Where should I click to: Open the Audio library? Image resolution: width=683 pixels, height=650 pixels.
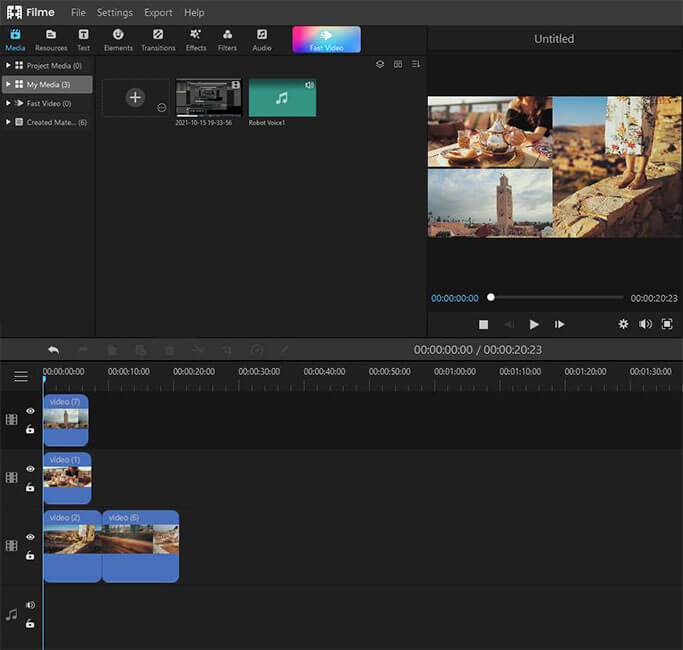click(x=262, y=40)
